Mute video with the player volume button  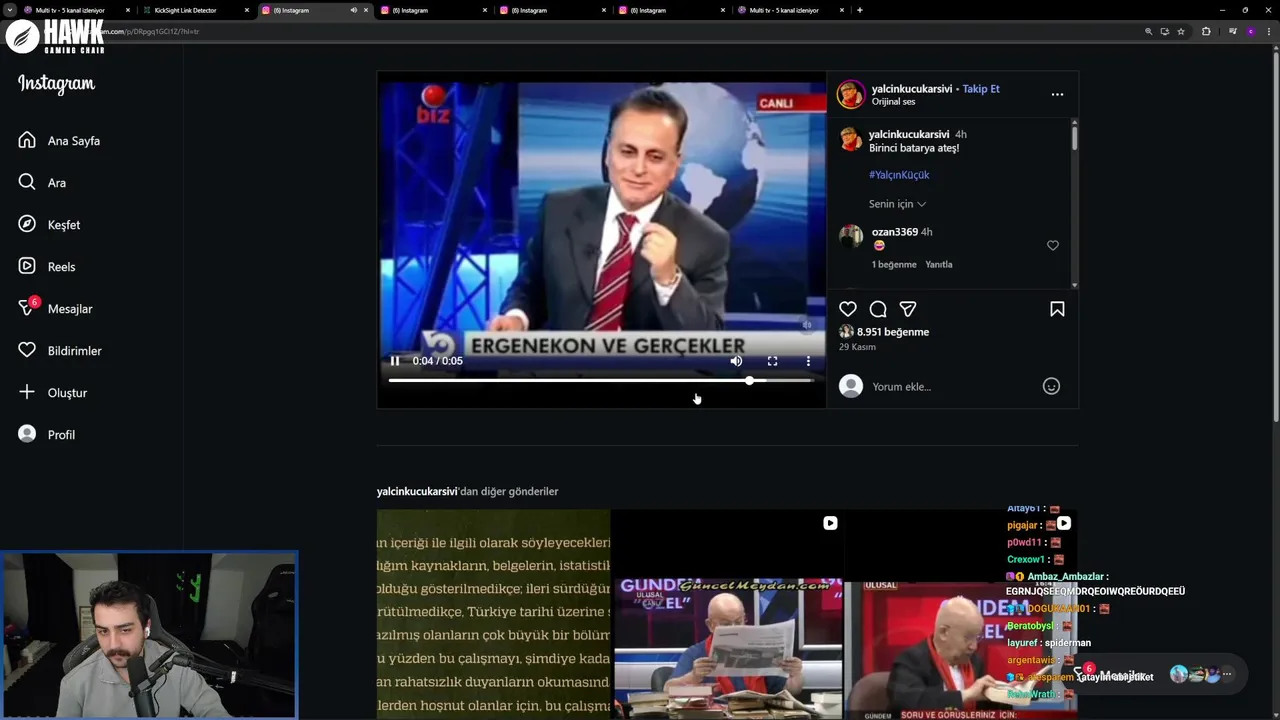tap(736, 361)
